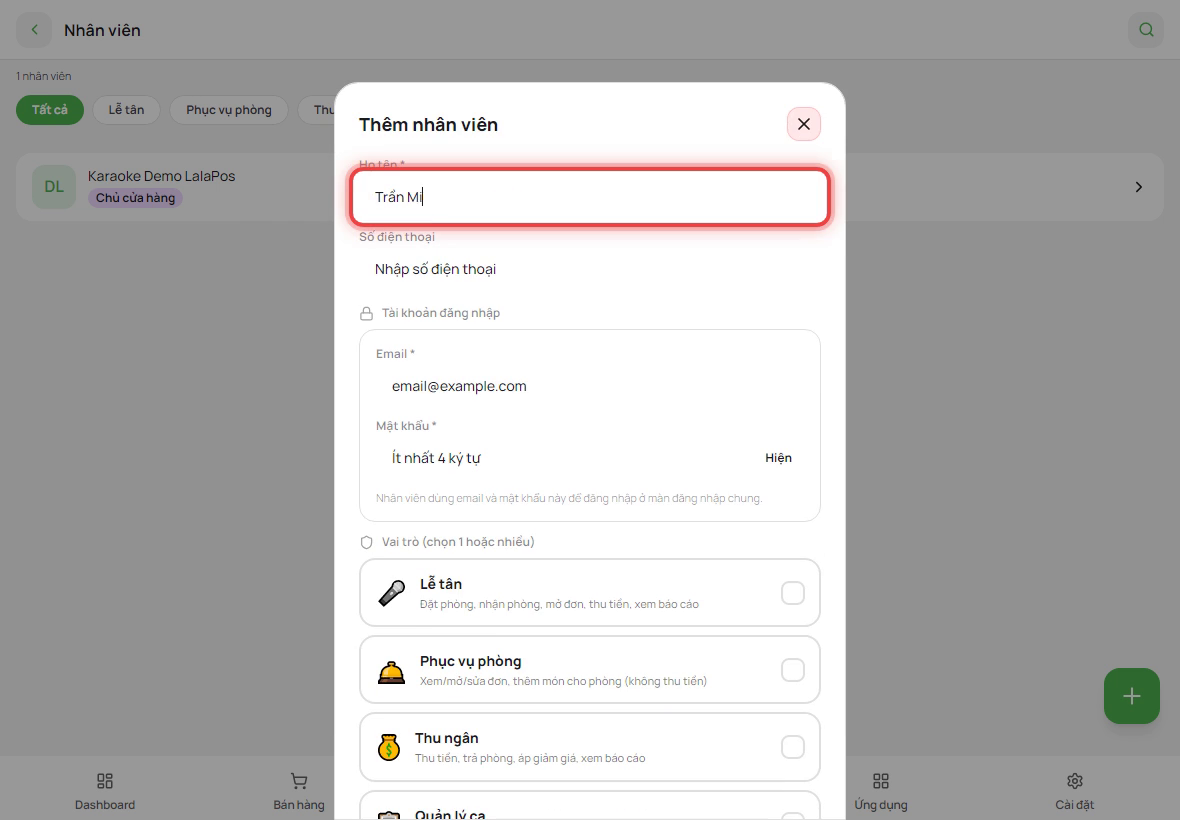
Task: Click the Họ tên field containing Trần Mi
Action: 590,197
